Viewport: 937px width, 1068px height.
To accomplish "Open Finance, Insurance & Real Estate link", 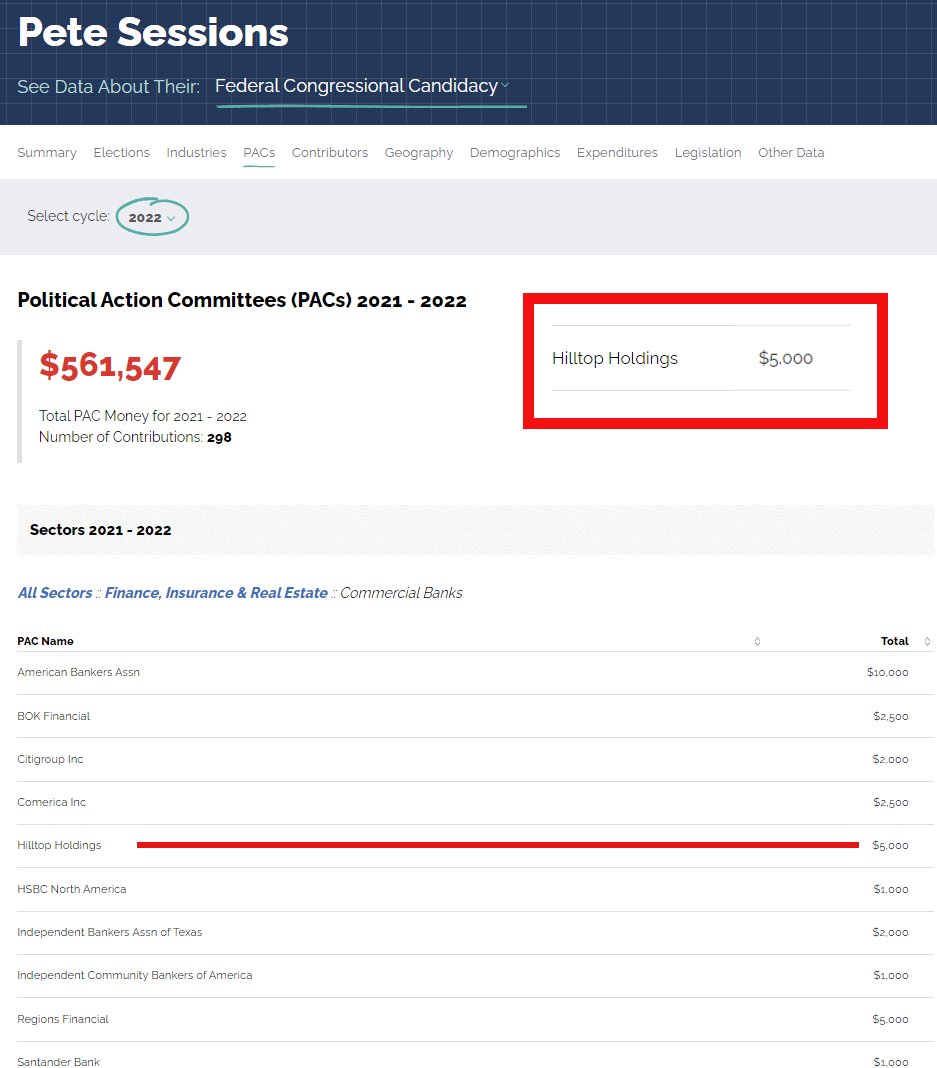I will 216,593.
